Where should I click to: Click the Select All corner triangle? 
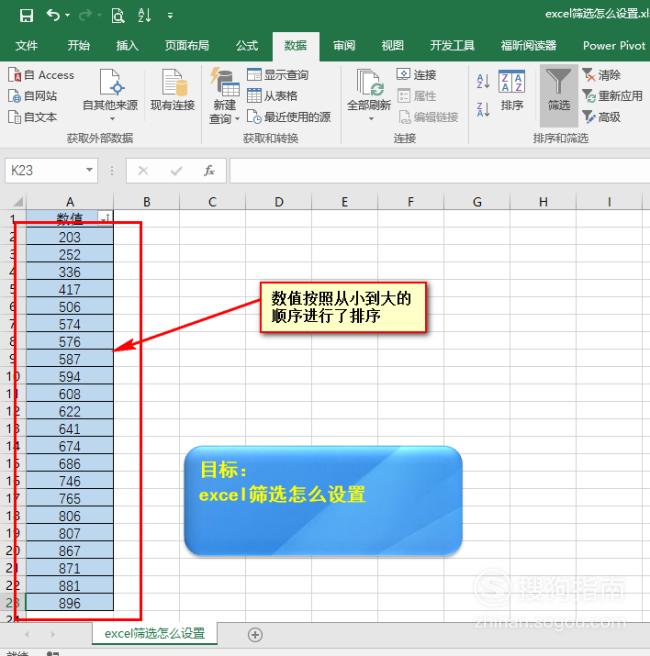(18, 202)
